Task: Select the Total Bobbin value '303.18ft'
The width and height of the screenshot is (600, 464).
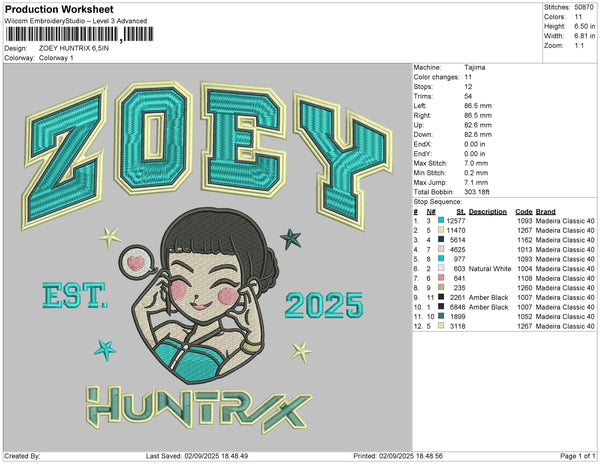Action: [x=477, y=192]
